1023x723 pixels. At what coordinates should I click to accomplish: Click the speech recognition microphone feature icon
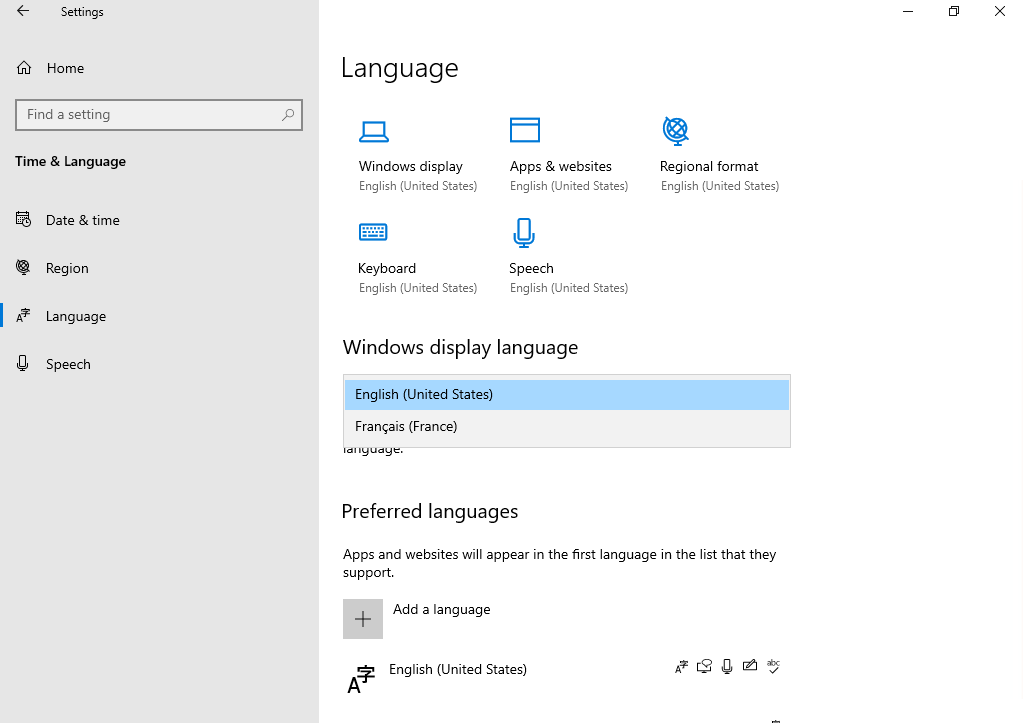(727, 666)
